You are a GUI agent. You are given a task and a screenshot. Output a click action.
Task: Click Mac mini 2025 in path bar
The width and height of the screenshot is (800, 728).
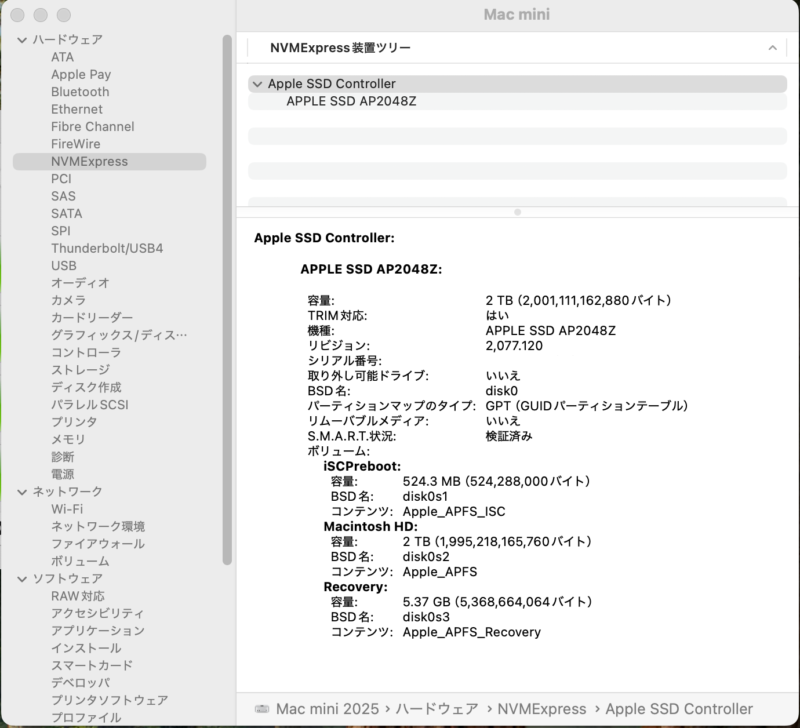point(327,709)
